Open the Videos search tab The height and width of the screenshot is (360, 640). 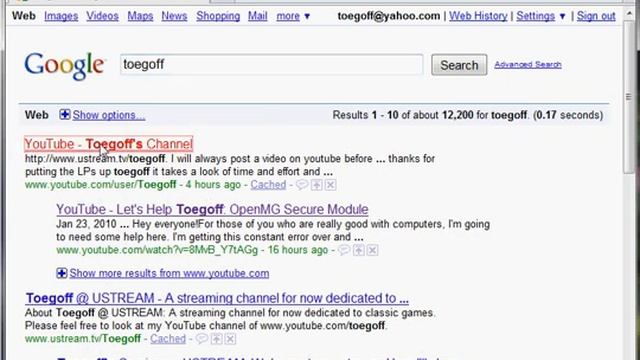pos(102,16)
